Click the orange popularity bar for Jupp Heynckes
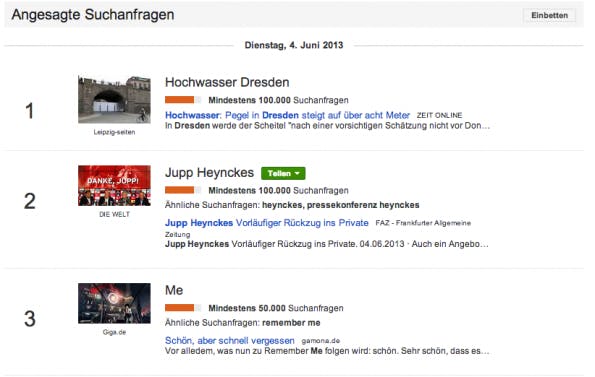This screenshot has height=377, width=595. [183, 190]
